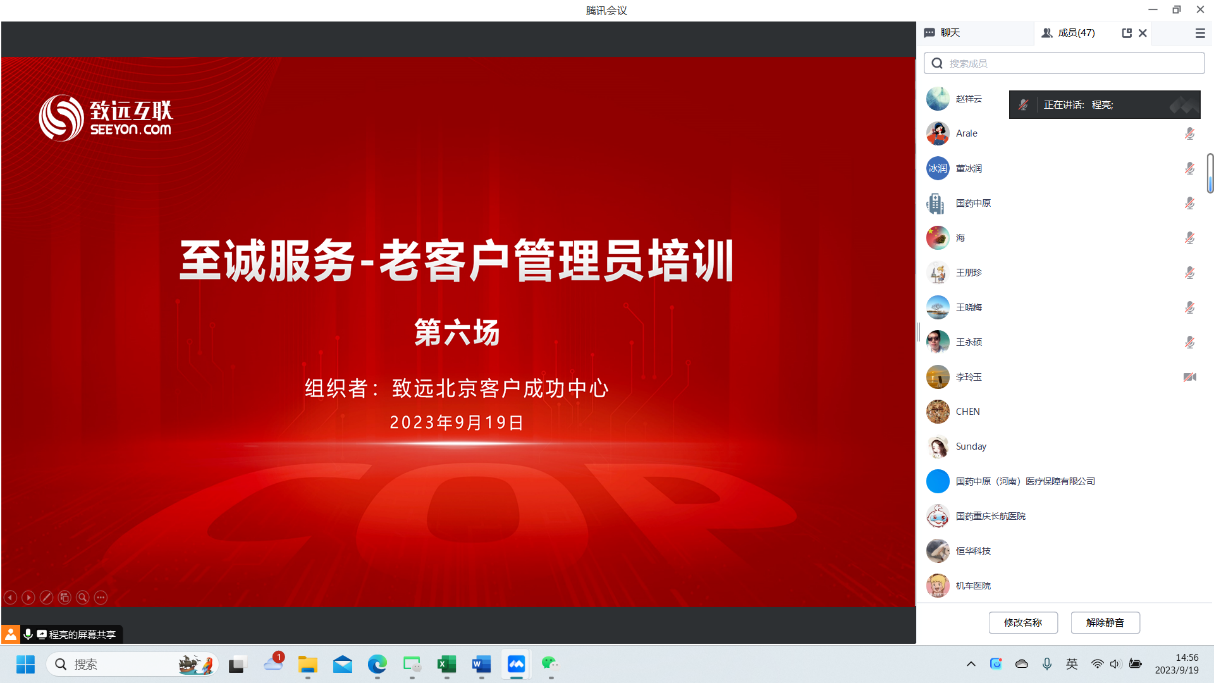The width and height of the screenshot is (1214, 683).
Task: Toggle microphone icon next to 王永顺
Action: pyautogui.click(x=1189, y=342)
